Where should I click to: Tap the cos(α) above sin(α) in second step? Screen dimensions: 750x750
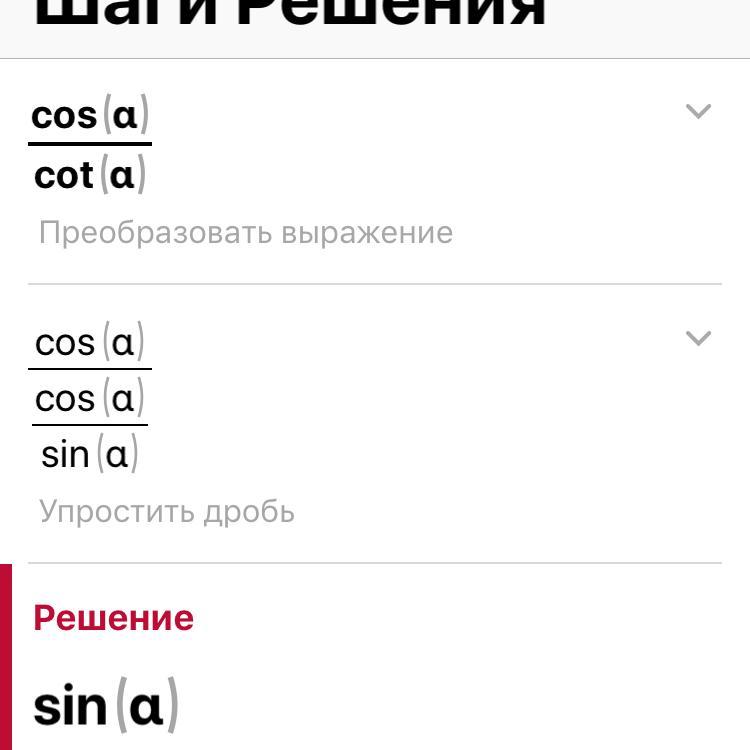tap(90, 399)
